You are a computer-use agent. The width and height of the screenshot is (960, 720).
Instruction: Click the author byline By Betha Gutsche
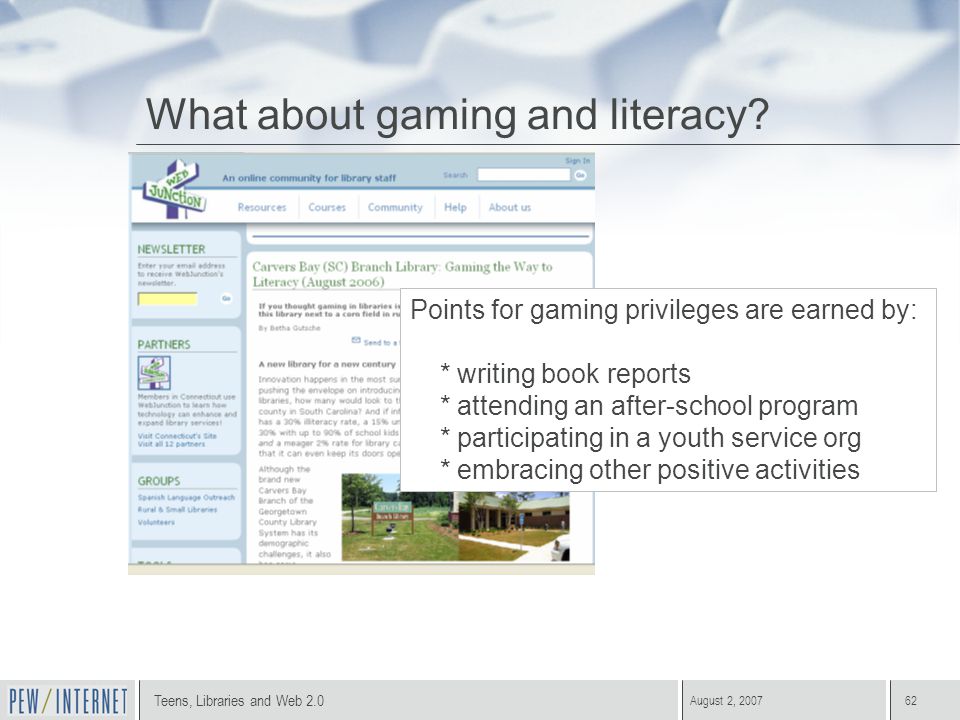289,328
